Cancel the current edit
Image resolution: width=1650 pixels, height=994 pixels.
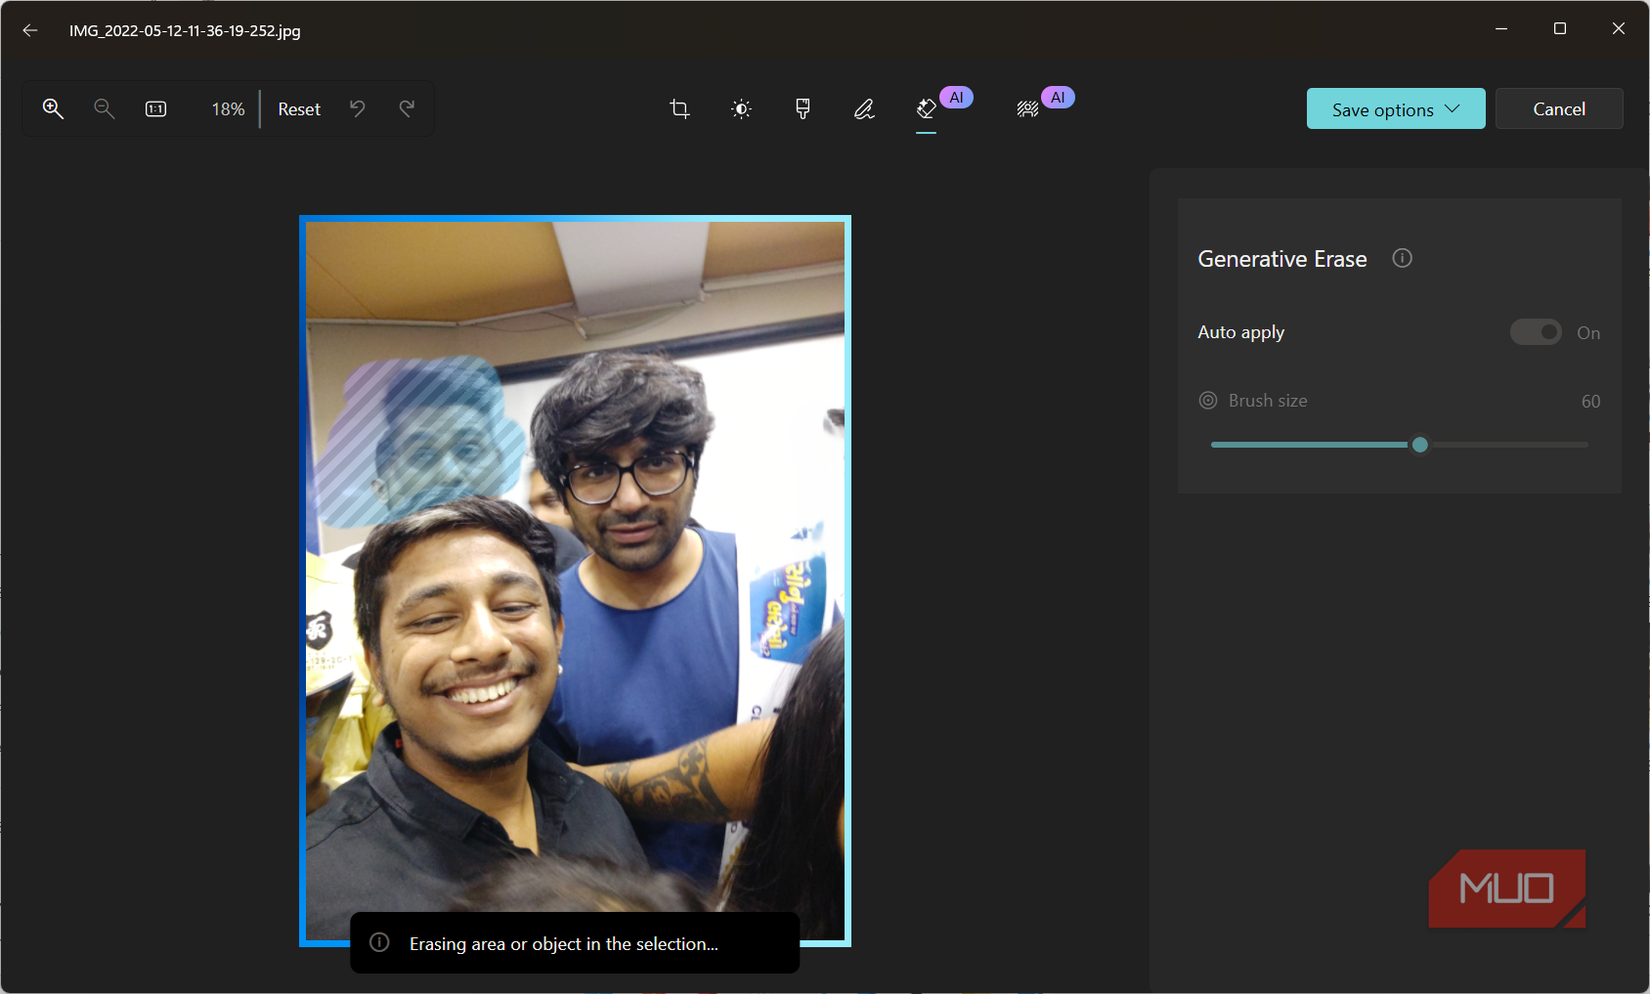pyautogui.click(x=1559, y=108)
